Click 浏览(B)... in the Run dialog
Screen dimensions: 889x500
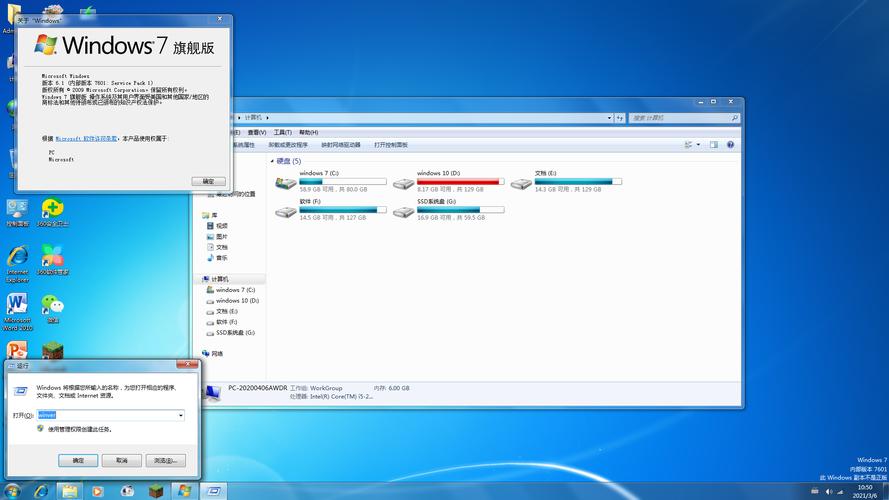click(x=166, y=460)
